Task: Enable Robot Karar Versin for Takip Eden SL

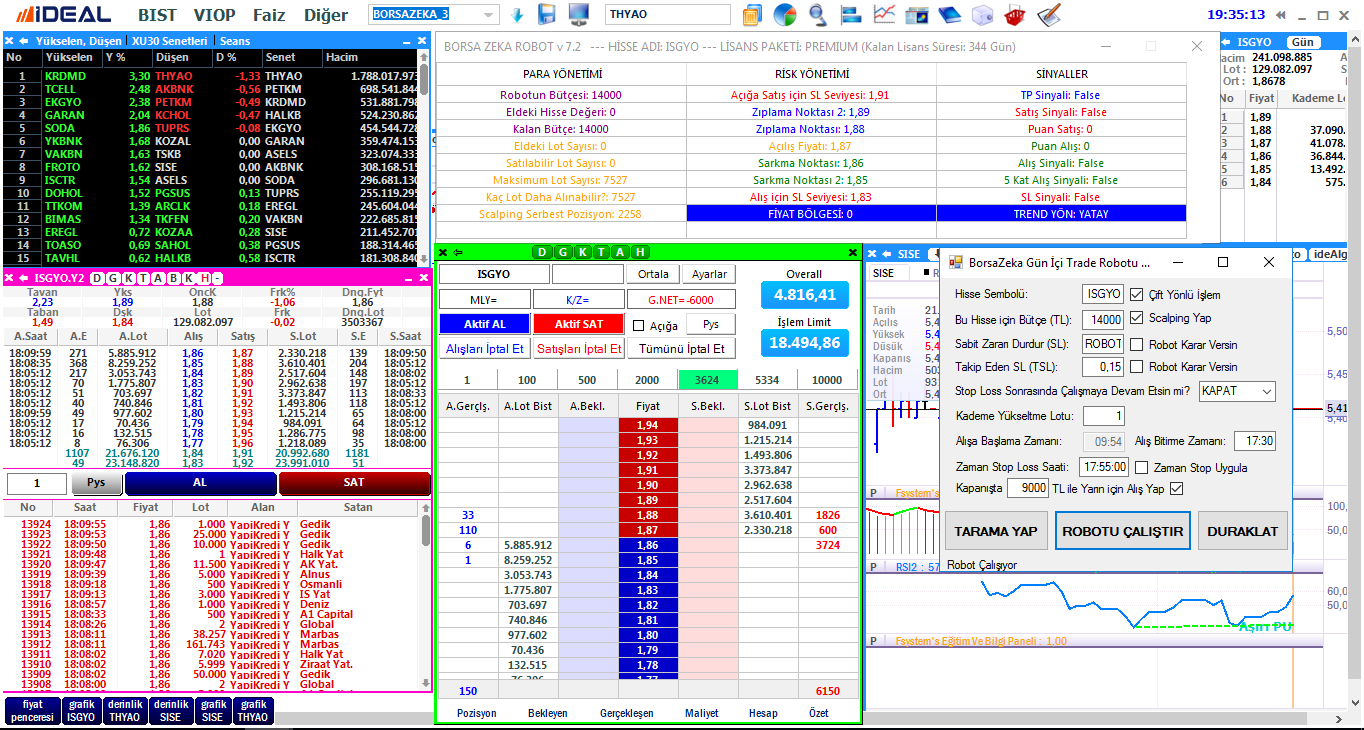Action: pos(1136,367)
